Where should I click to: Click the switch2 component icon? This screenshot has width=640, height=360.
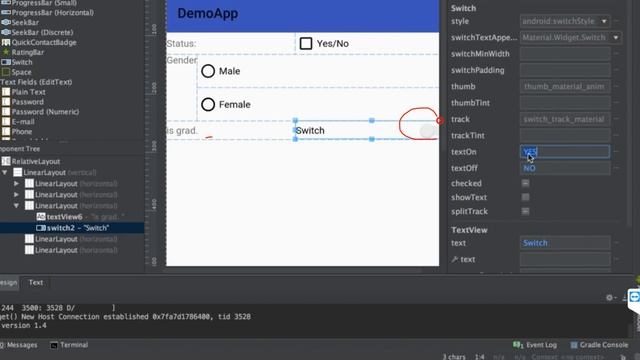click(41, 228)
